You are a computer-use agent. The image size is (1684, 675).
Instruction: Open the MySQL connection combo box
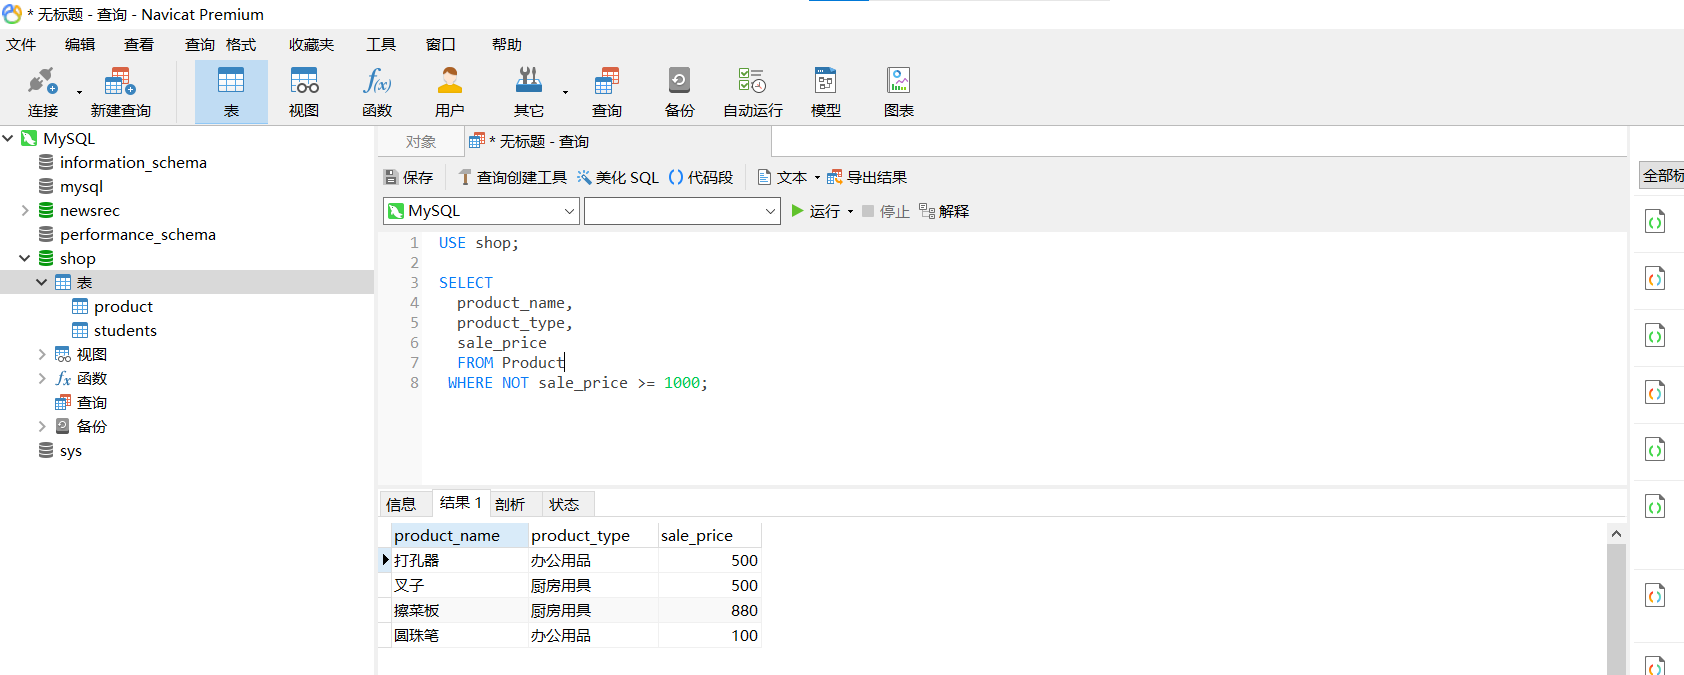481,211
